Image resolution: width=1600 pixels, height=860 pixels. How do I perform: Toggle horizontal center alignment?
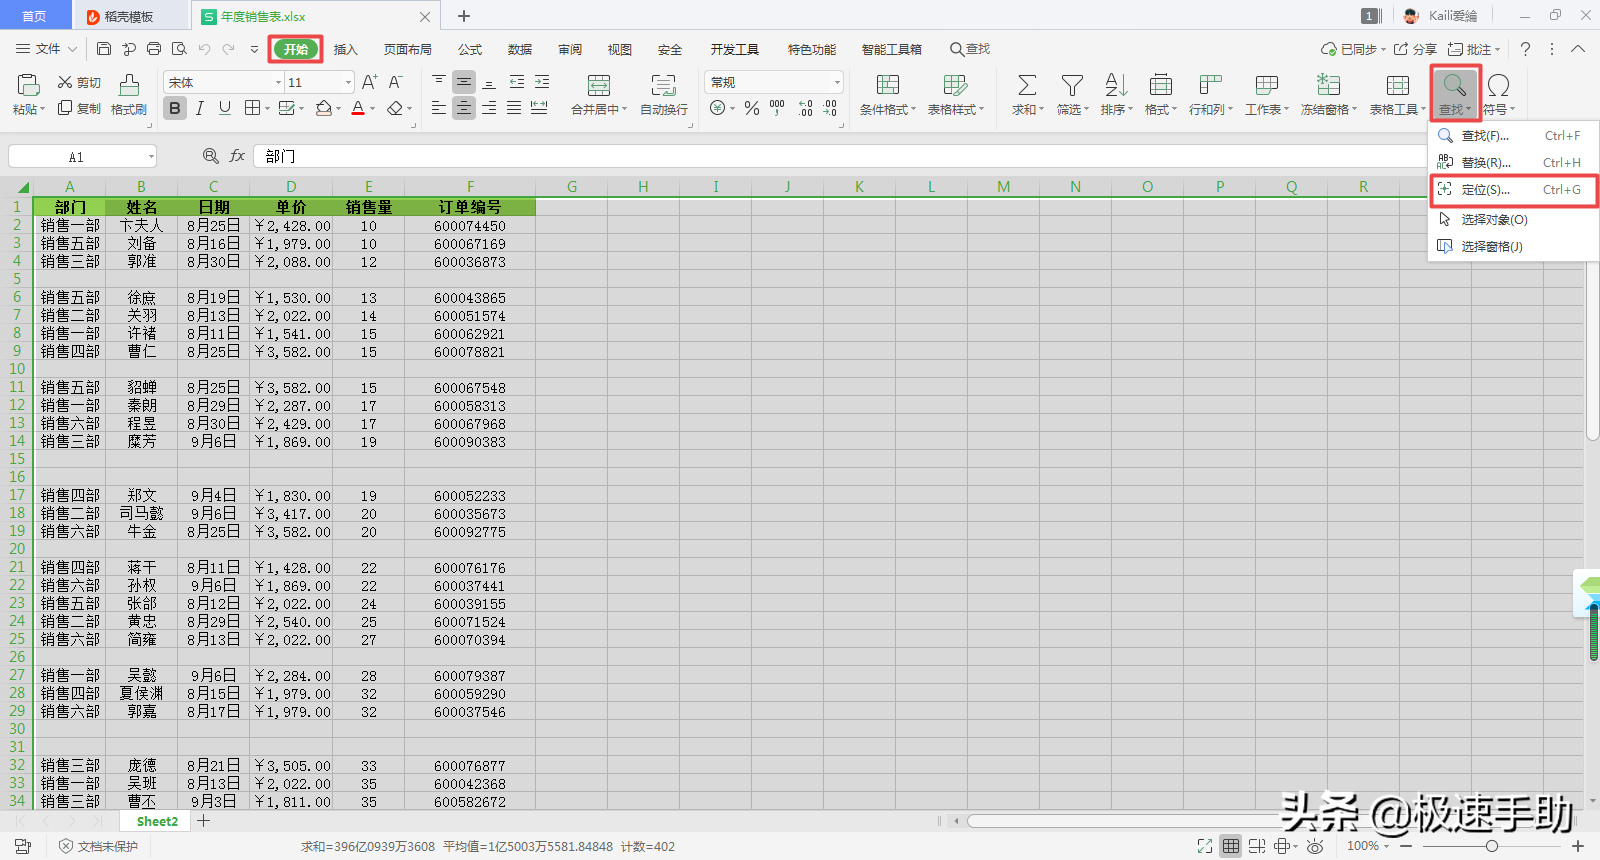click(x=464, y=108)
